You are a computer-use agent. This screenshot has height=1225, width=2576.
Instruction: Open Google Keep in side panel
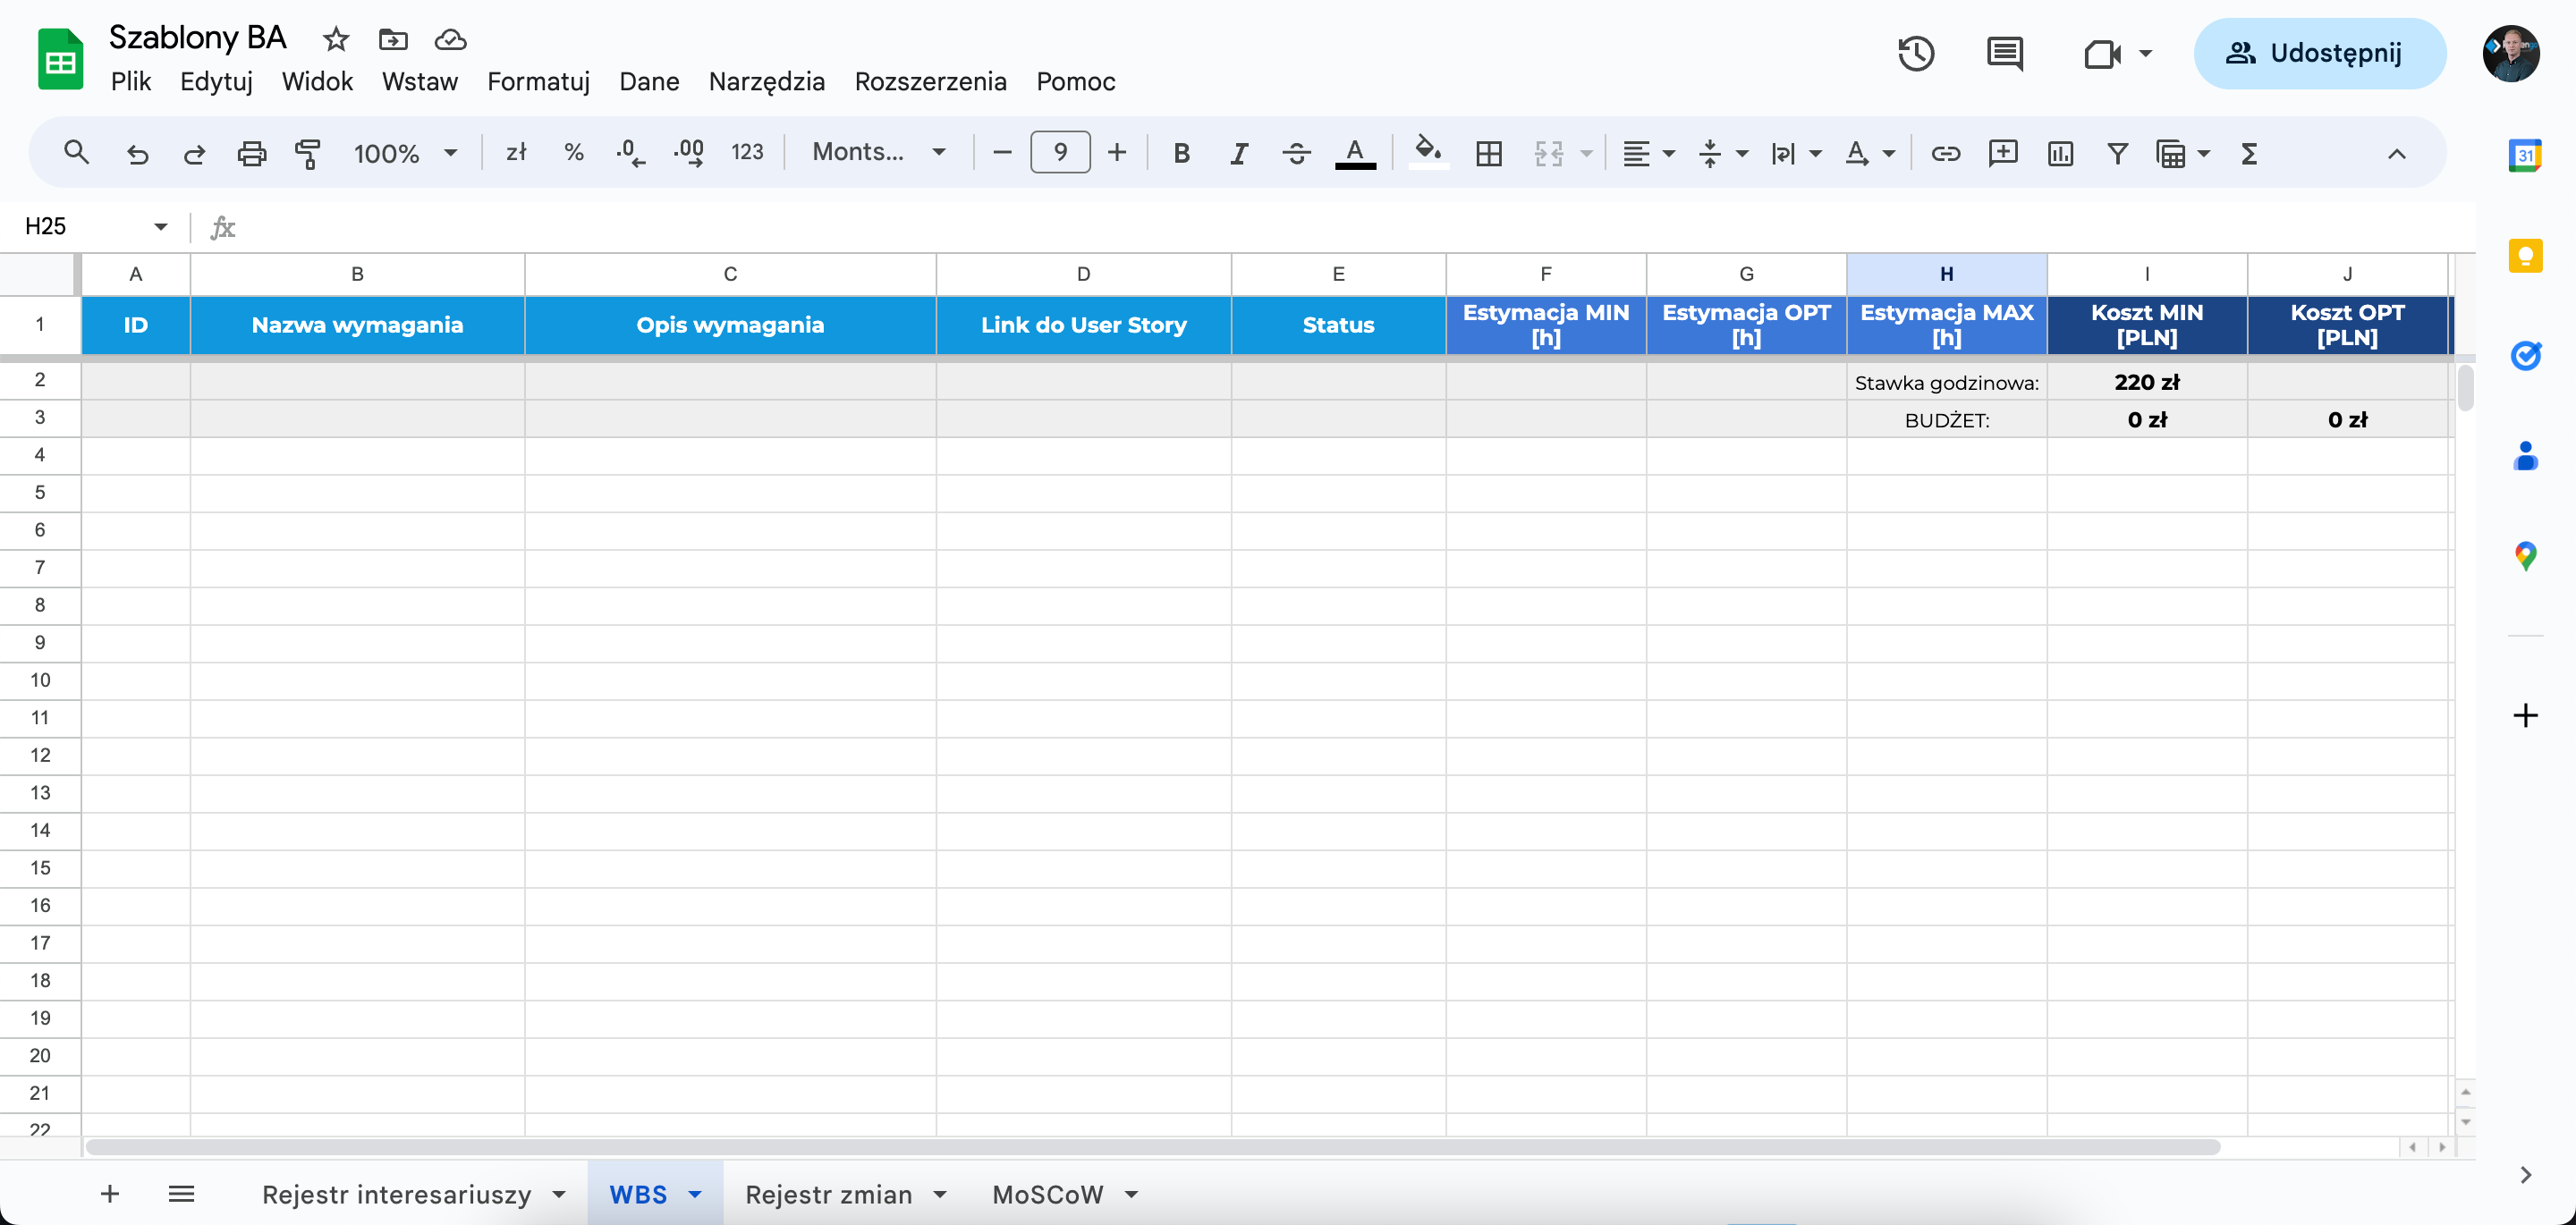(x=2525, y=256)
